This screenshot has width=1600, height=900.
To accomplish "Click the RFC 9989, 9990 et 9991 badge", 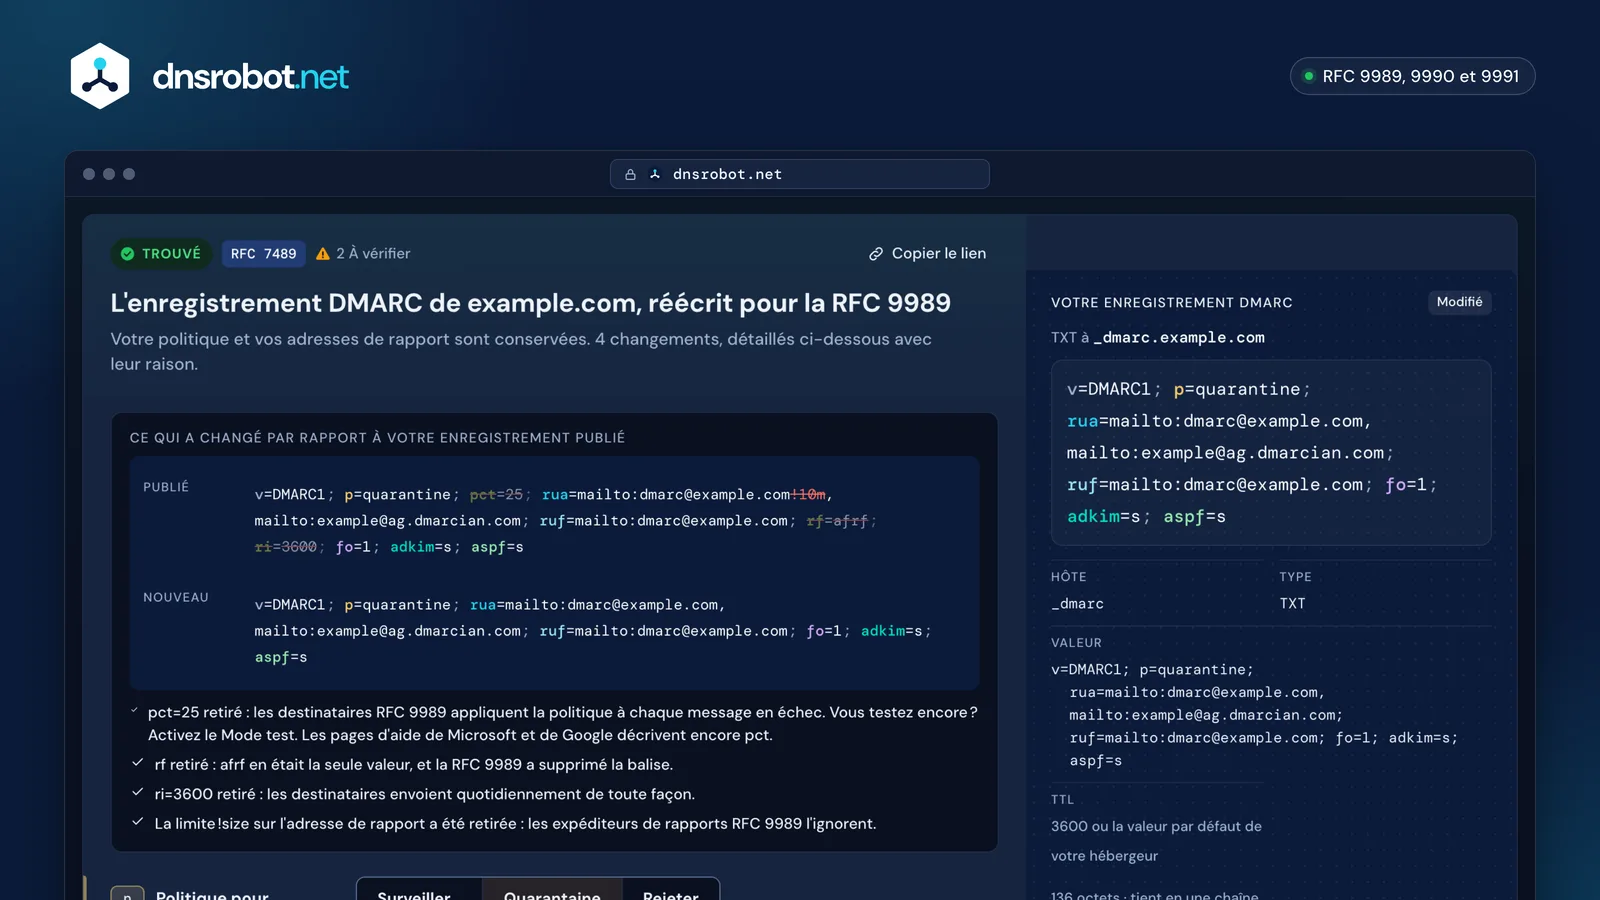I will click(x=1412, y=76).
